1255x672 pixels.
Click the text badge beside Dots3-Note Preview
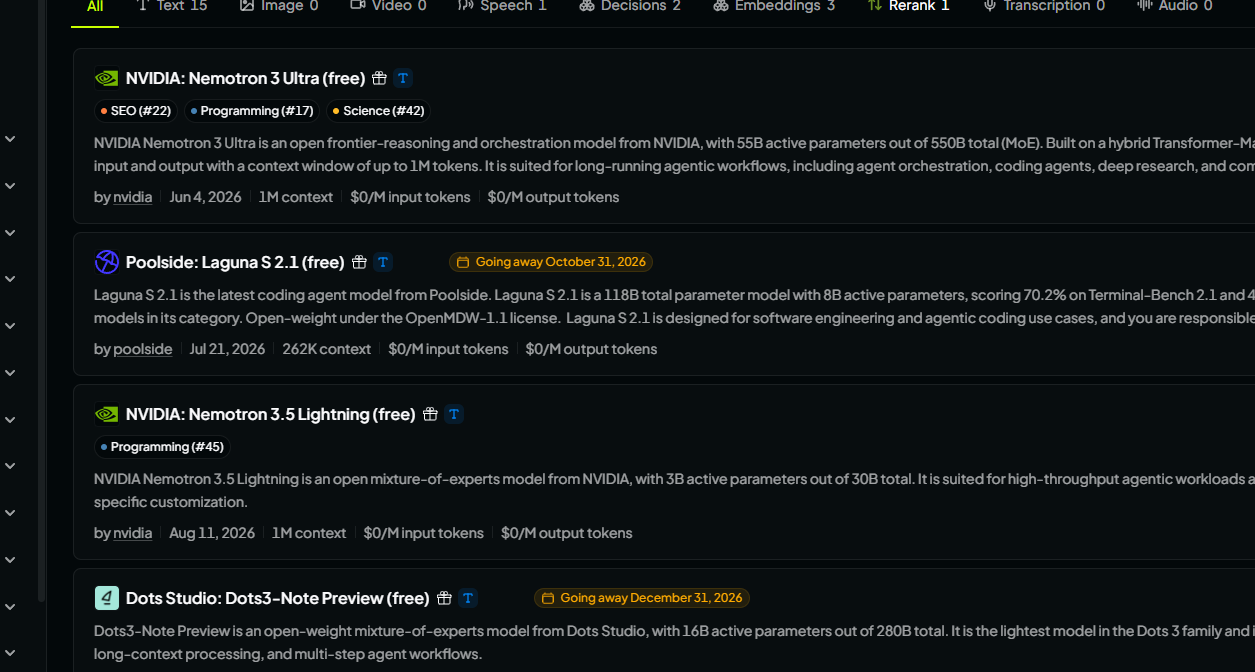(x=468, y=598)
